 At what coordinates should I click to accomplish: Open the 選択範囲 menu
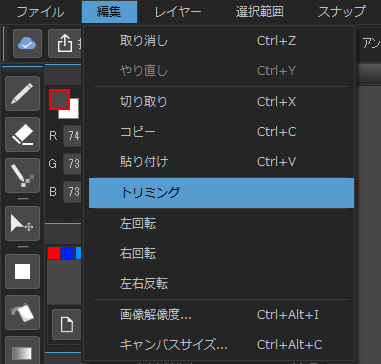260,12
